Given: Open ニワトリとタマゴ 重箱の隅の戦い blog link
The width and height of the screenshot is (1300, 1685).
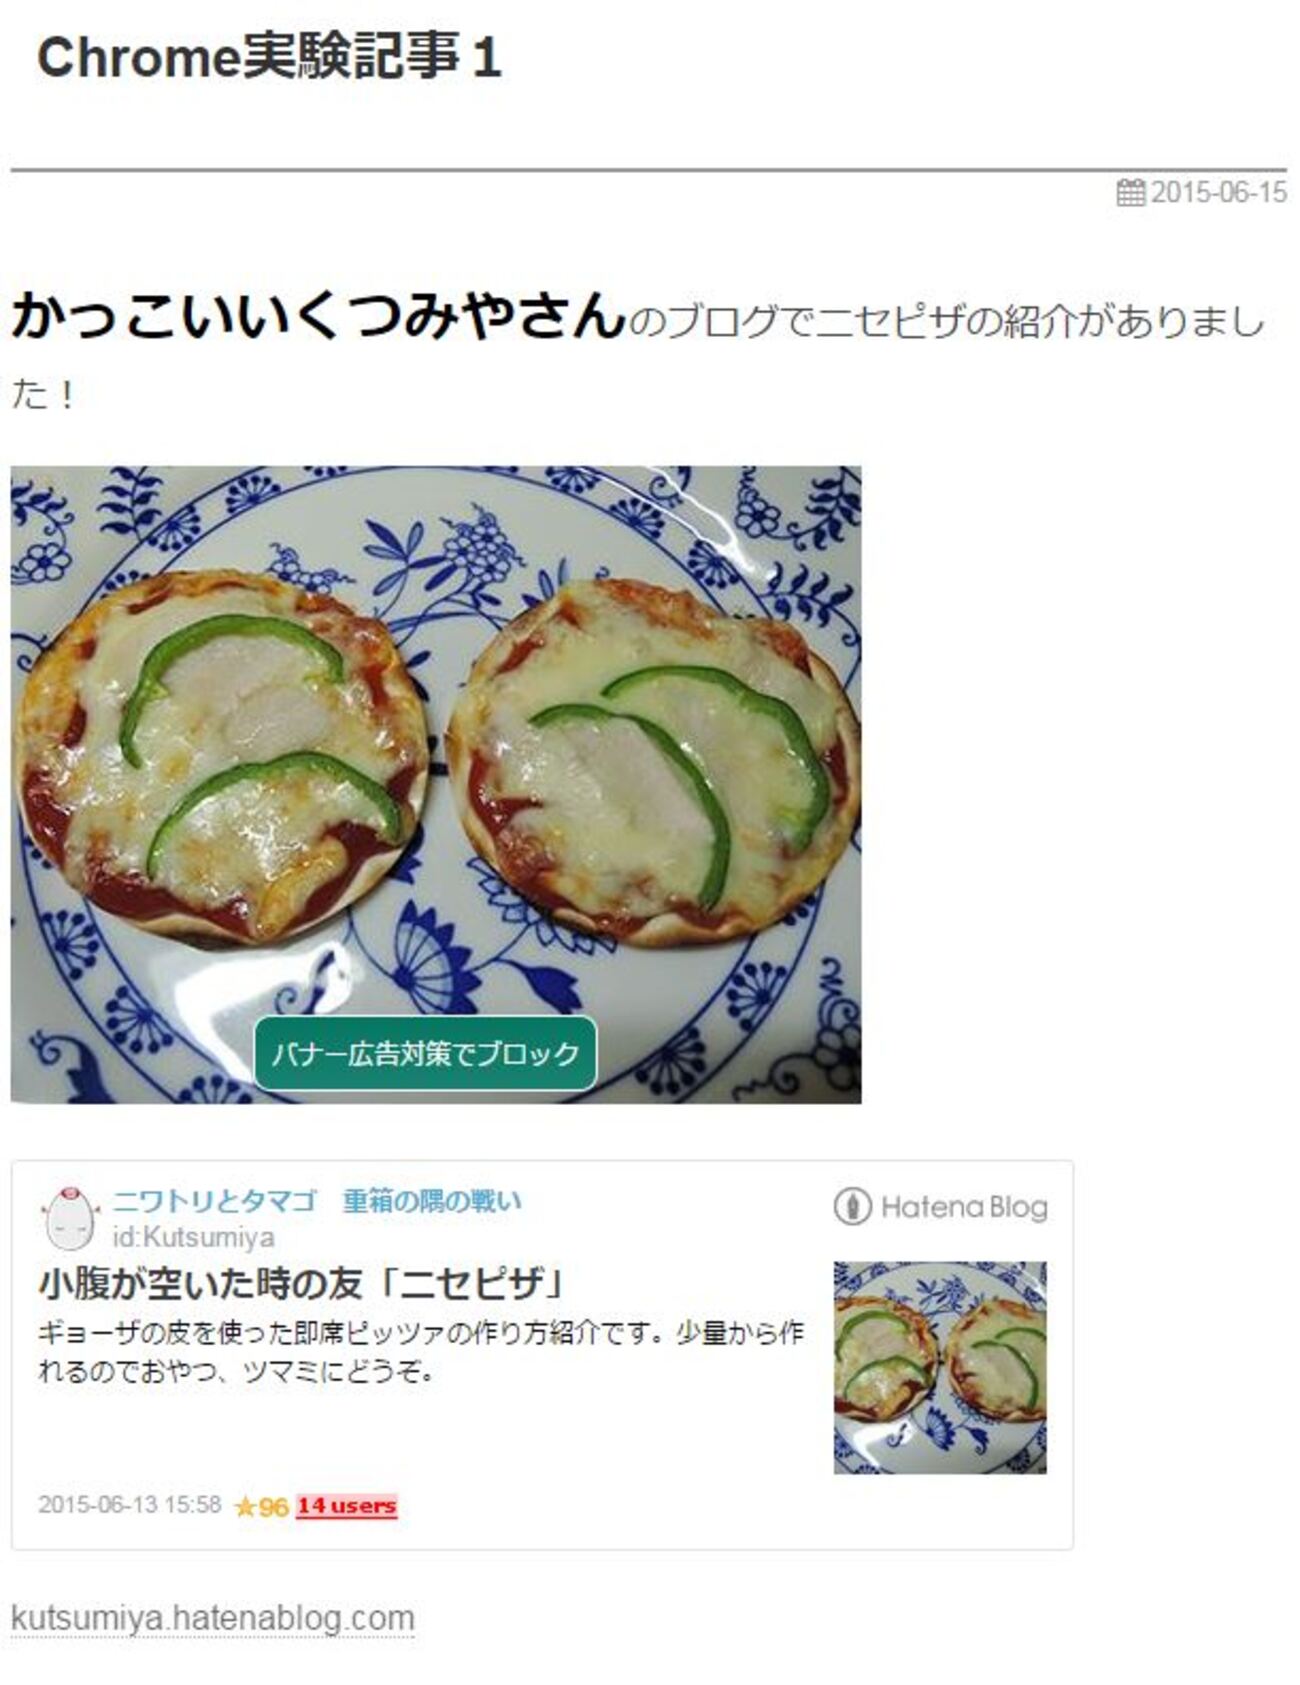Looking at the screenshot, I should tap(317, 1200).
